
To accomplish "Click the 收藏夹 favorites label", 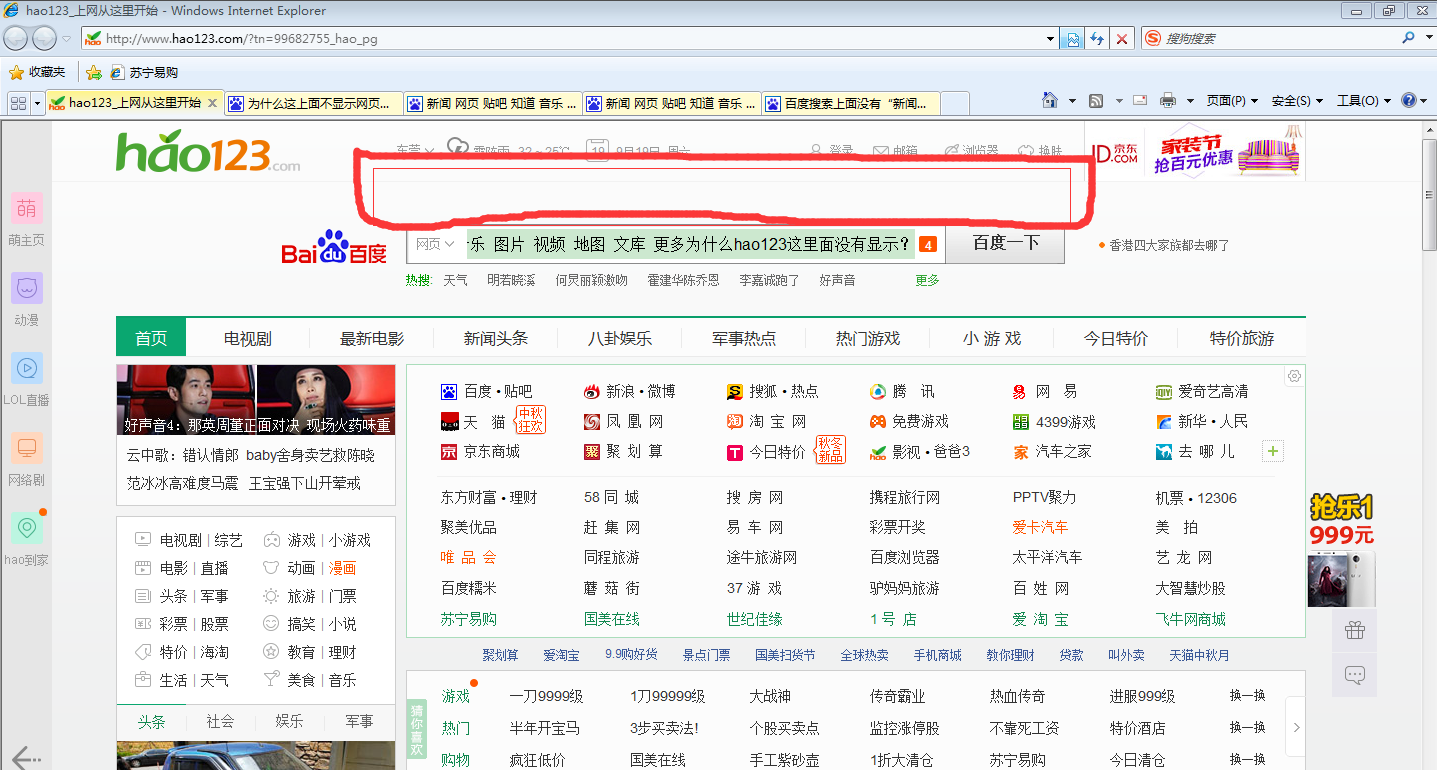I will pyautogui.click(x=47, y=72).
